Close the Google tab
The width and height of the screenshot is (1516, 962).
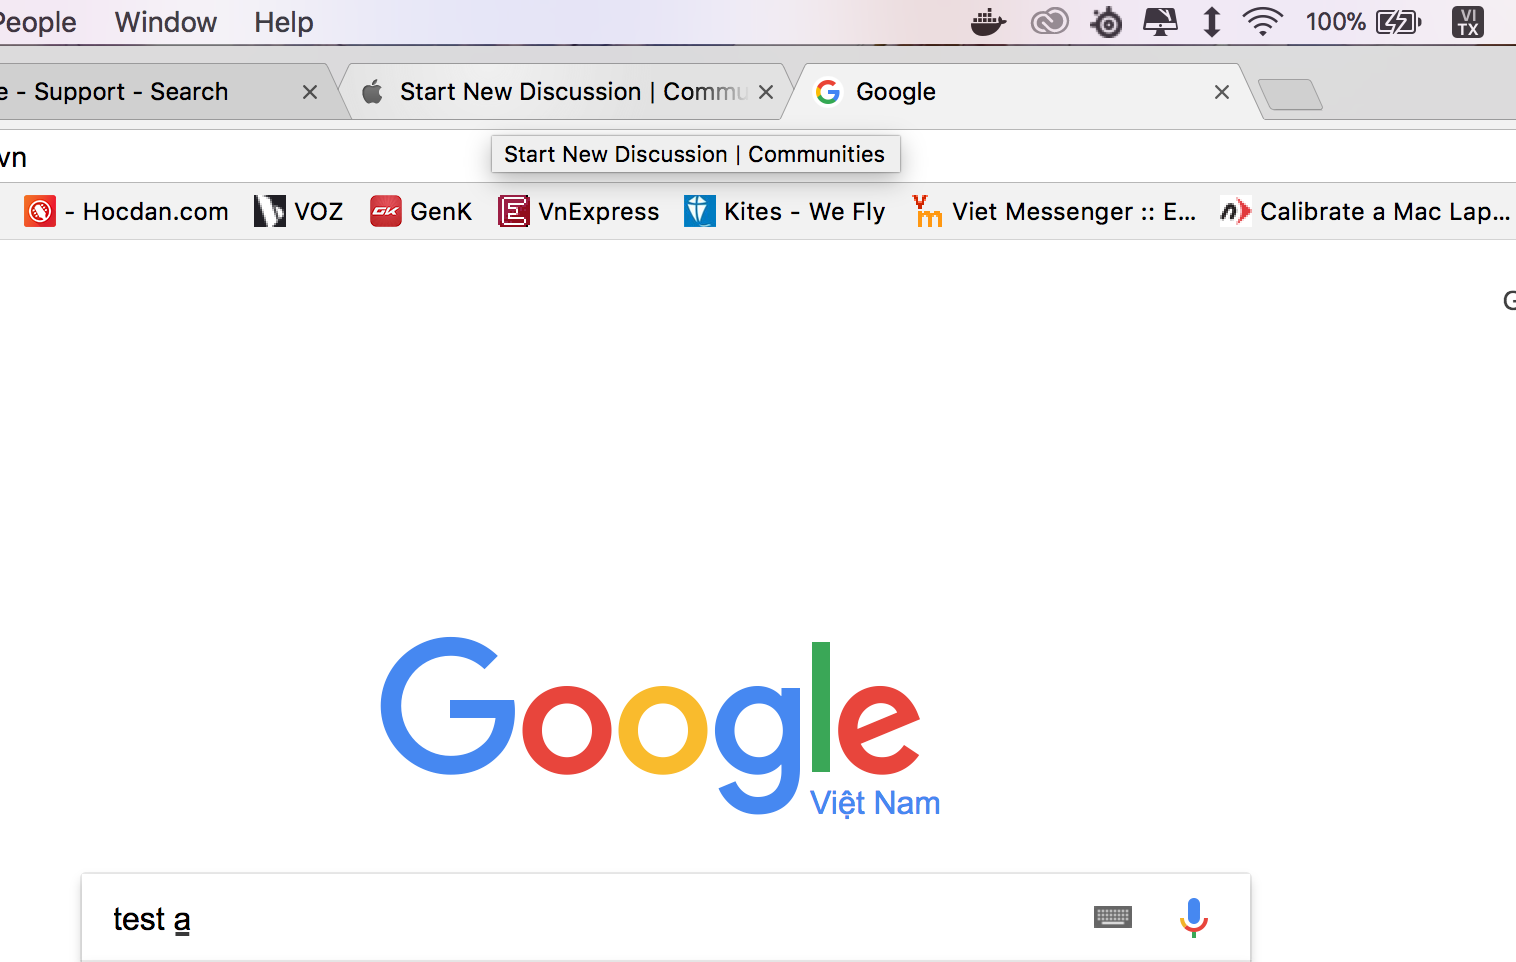(1222, 92)
